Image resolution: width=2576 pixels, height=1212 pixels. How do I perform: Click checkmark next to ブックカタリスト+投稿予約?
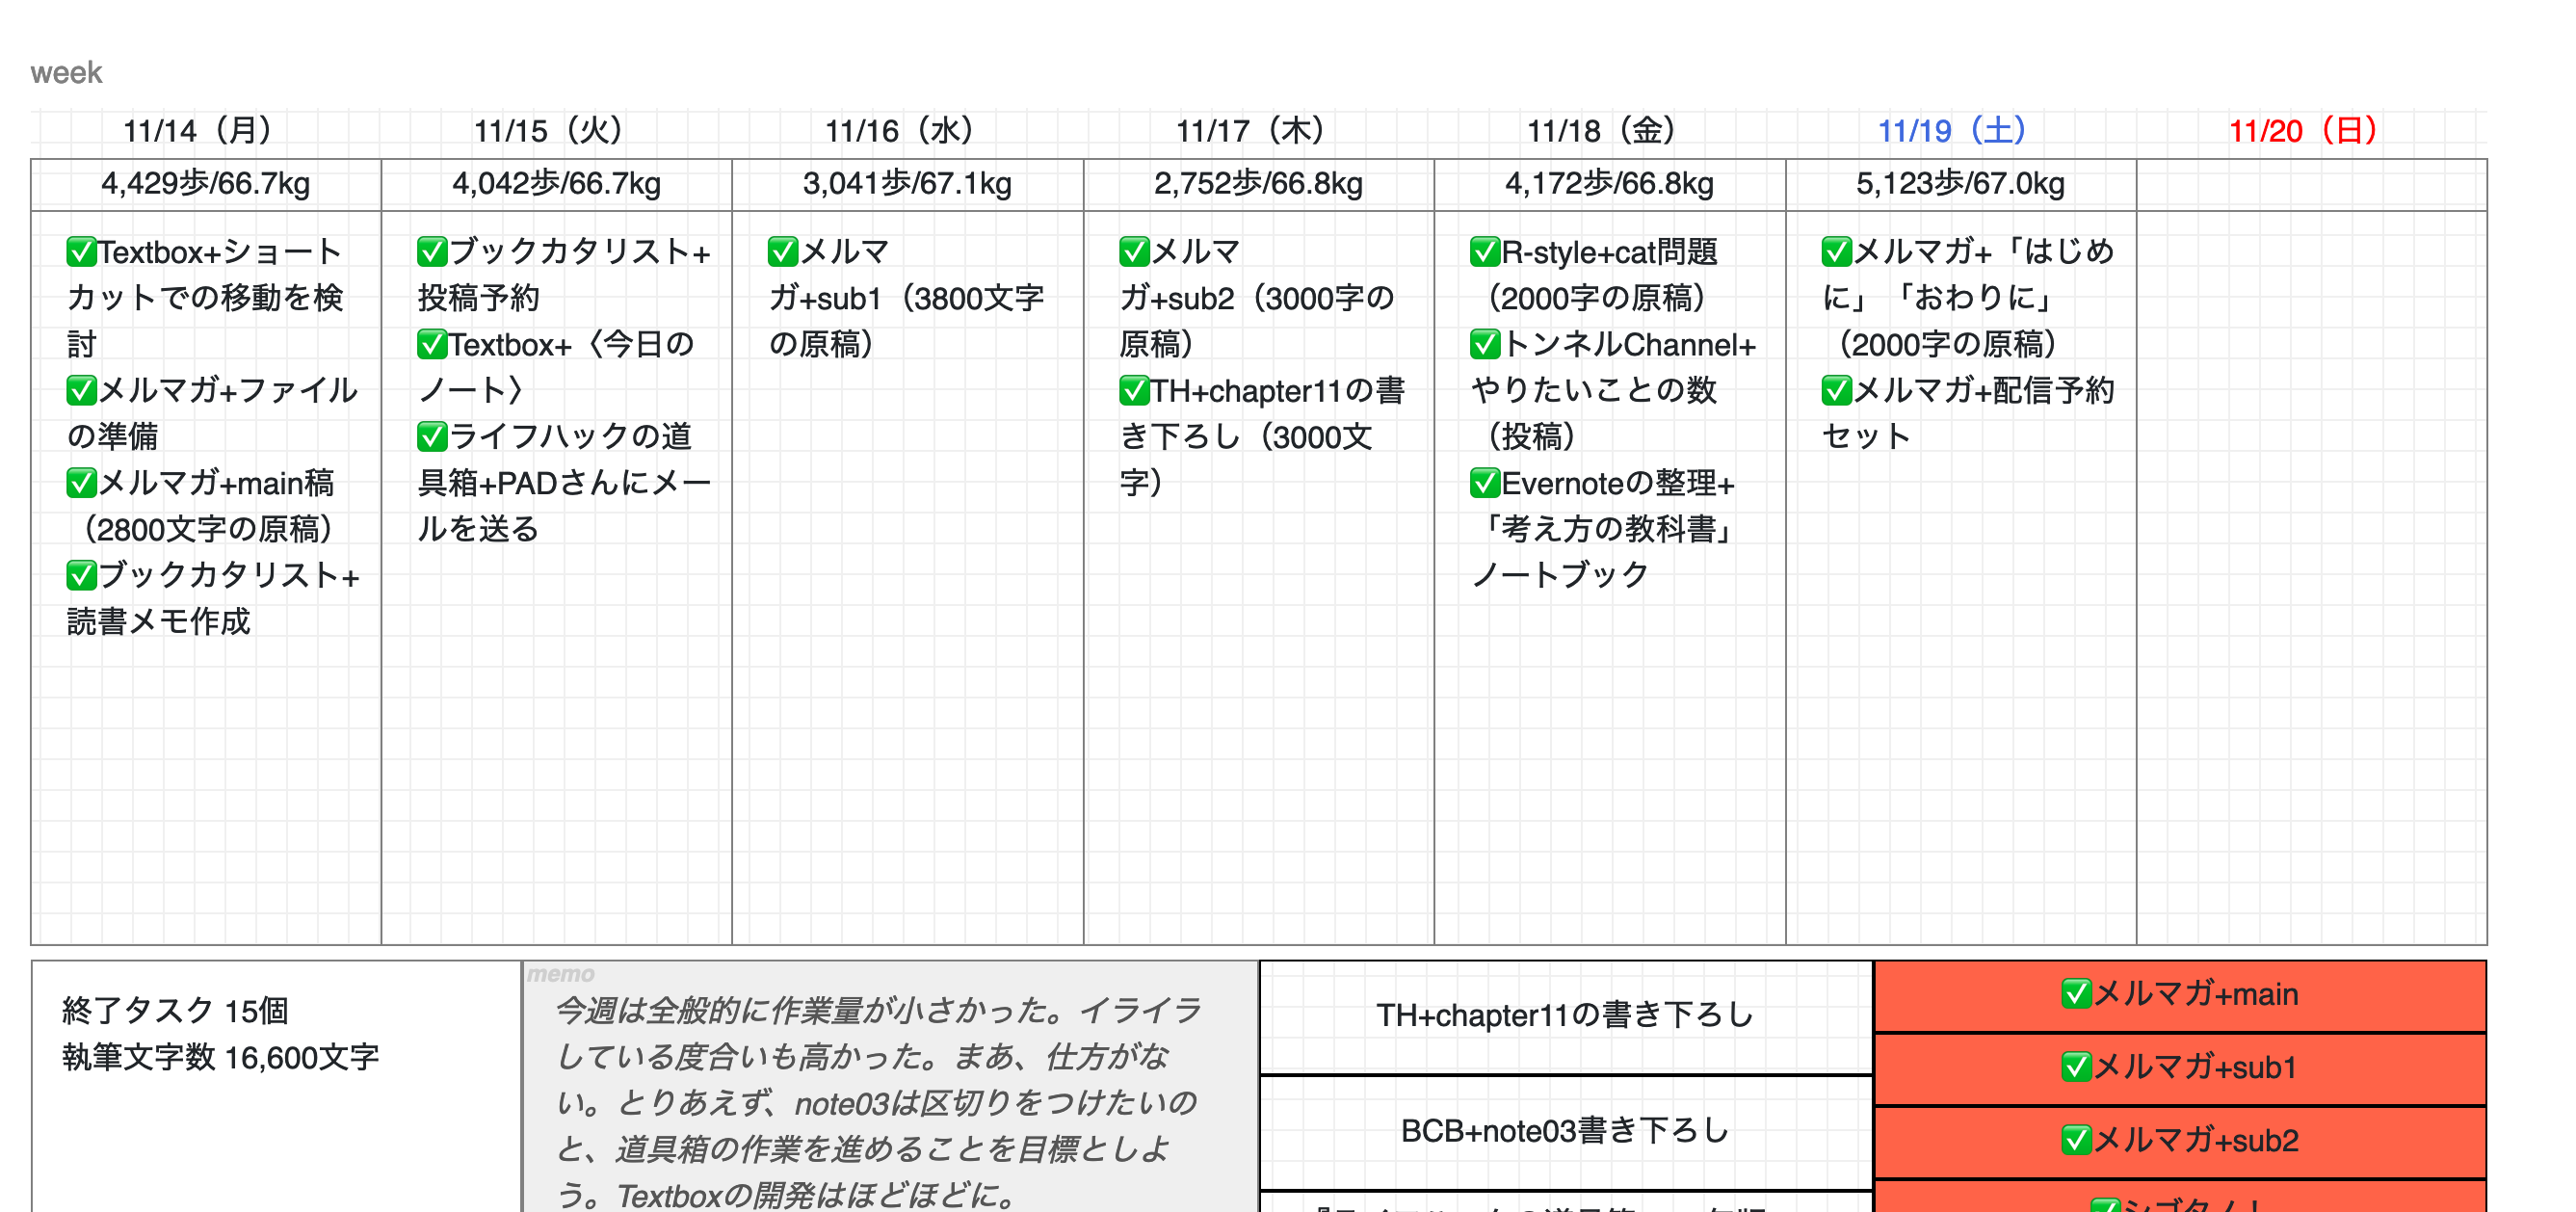coord(432,251)
